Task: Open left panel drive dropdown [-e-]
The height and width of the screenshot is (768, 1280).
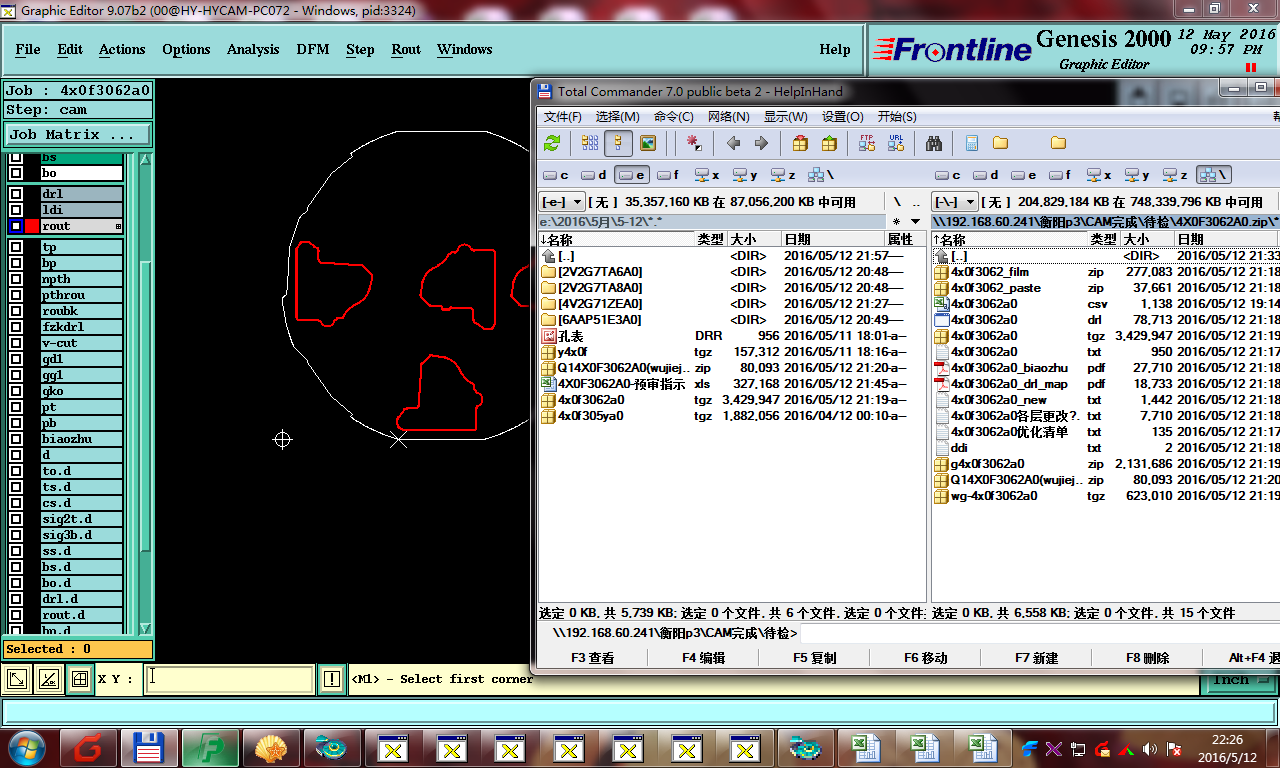Action: click(x=561, y=202)
